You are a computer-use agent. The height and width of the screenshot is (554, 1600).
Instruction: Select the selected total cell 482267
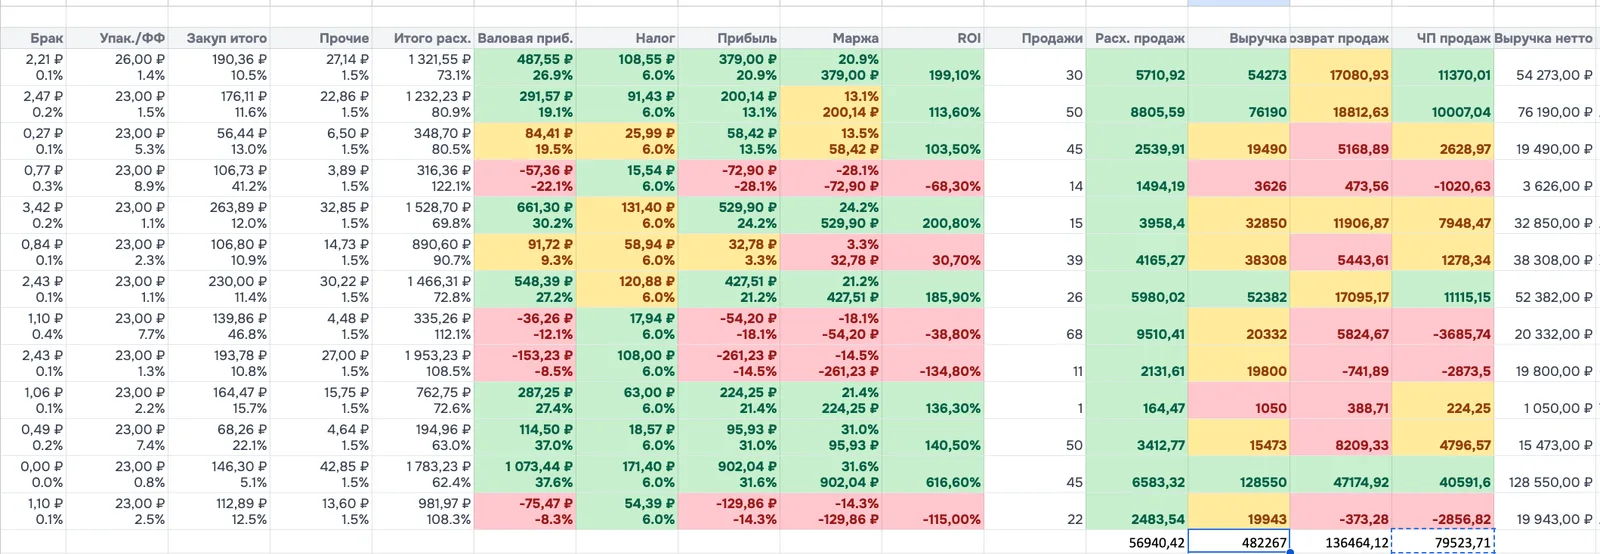coord(1238,542)
